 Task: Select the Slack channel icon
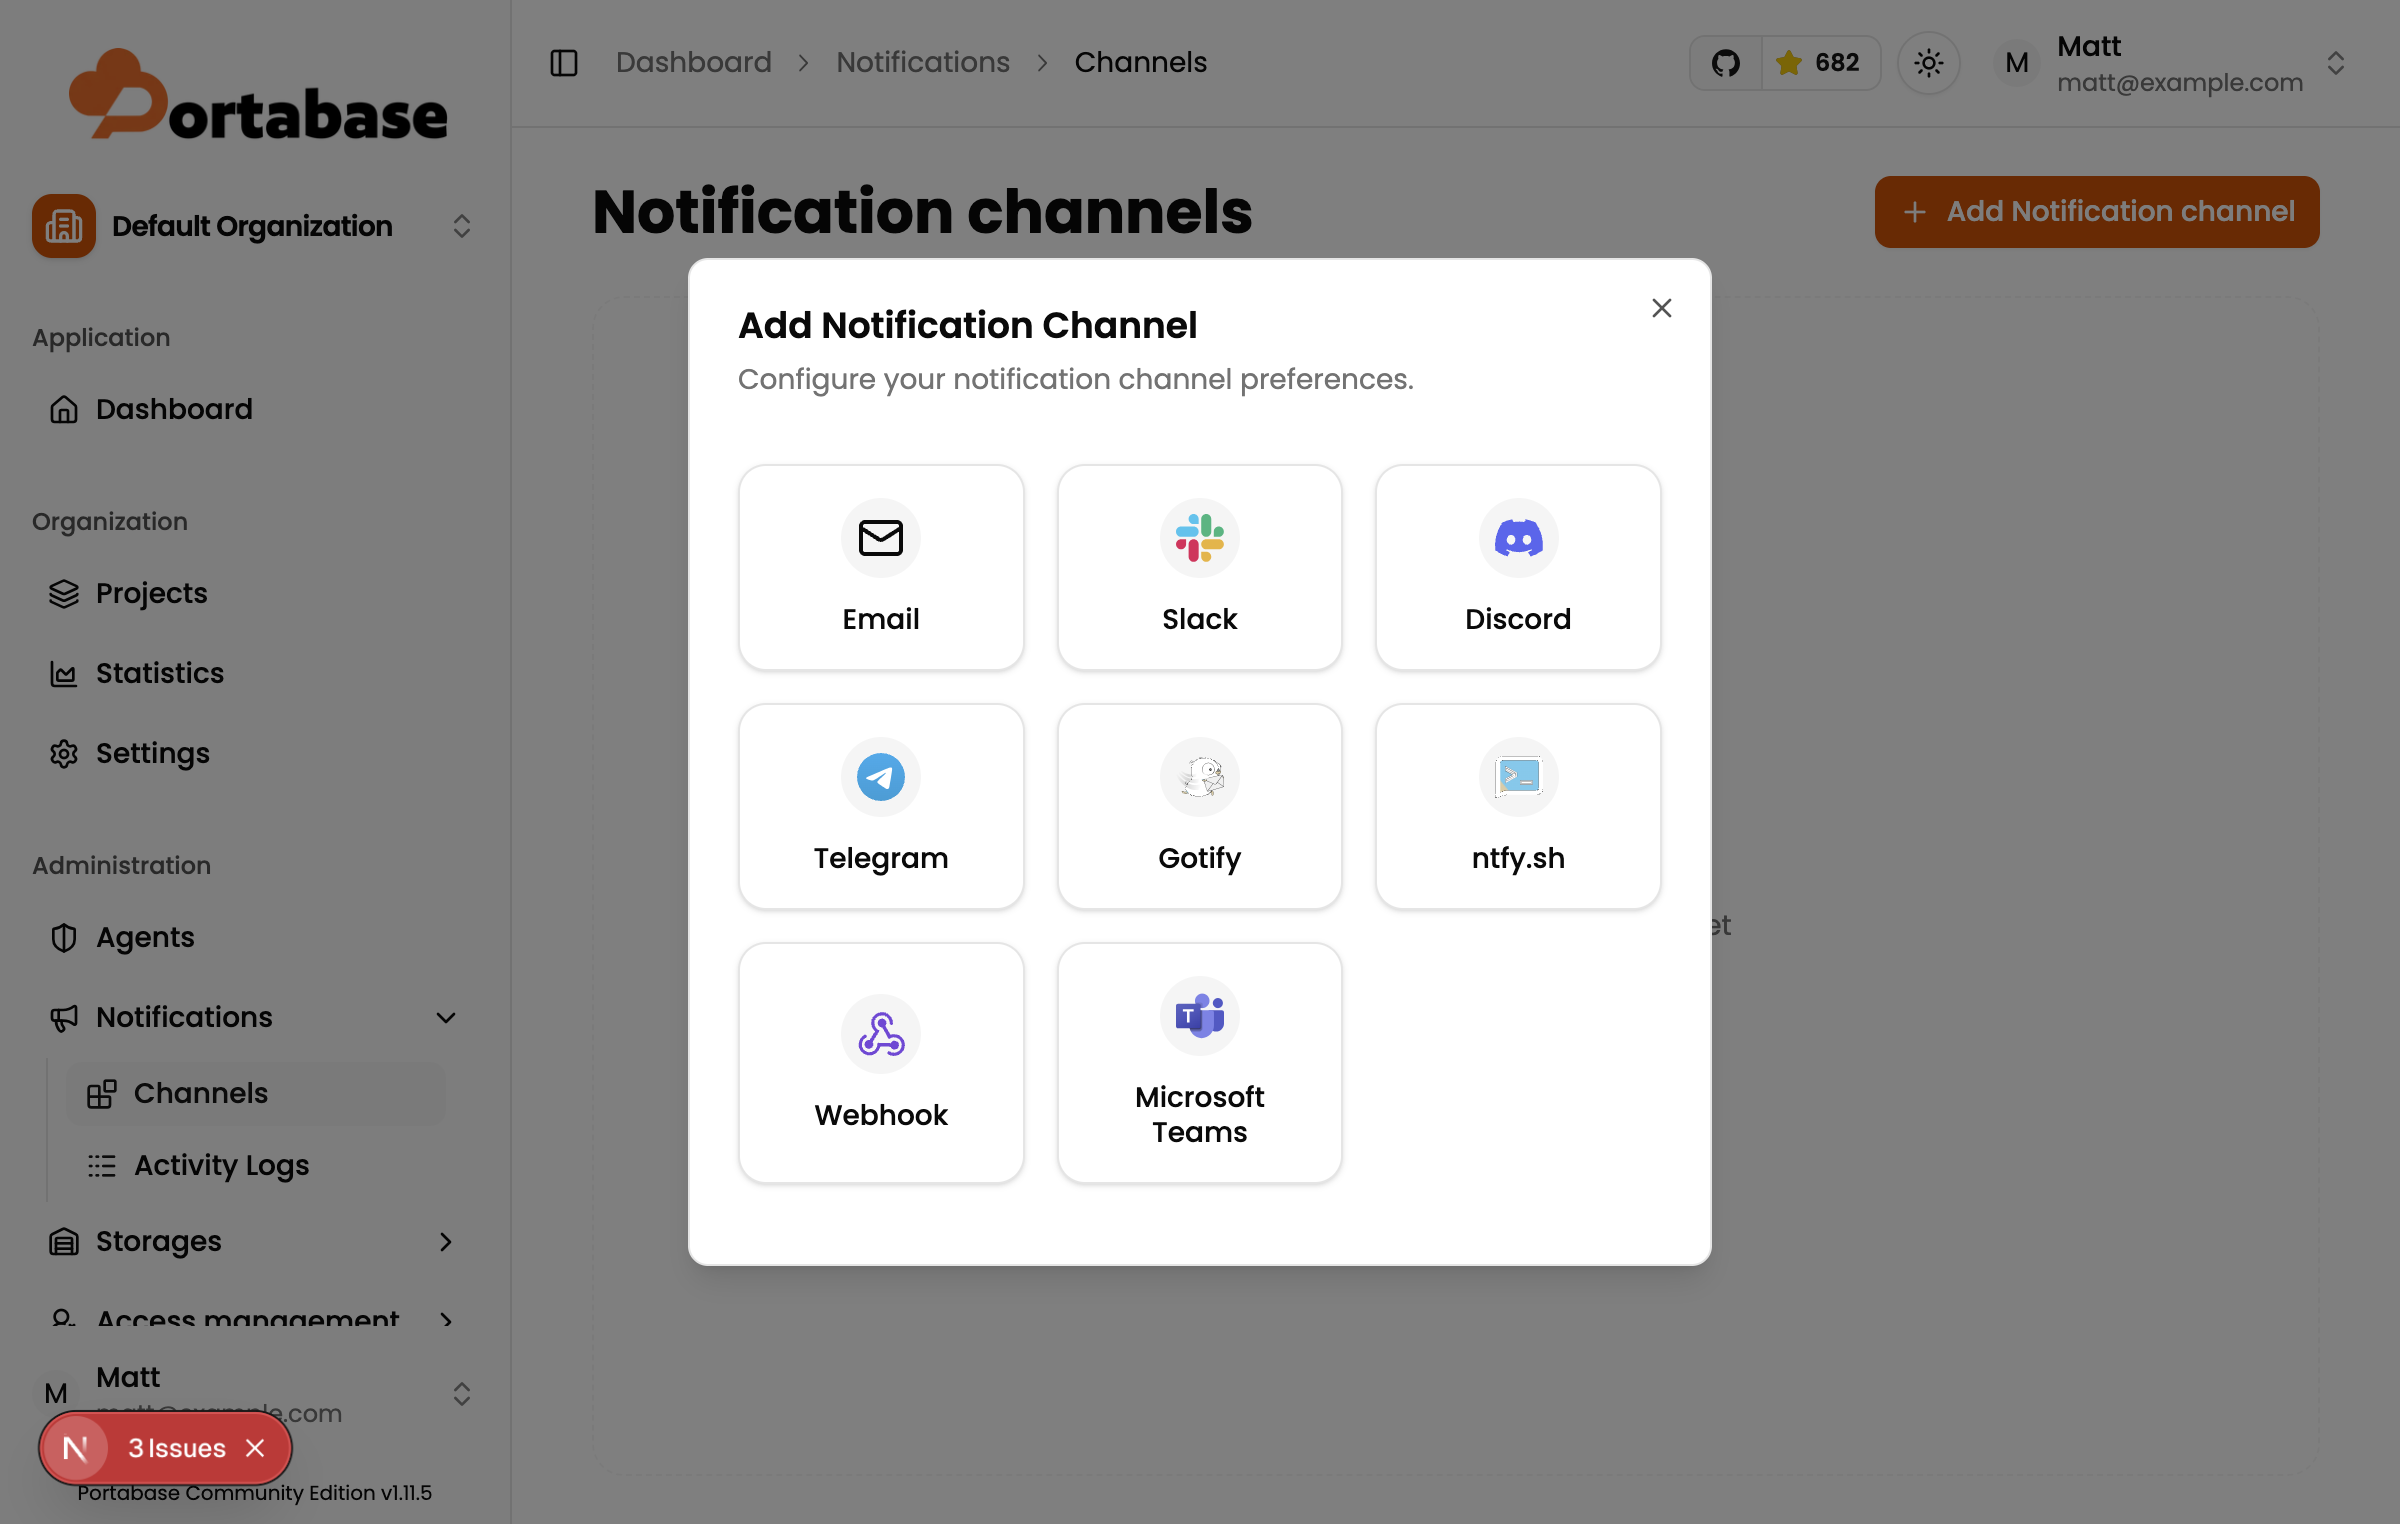[x=1199, y=538]
